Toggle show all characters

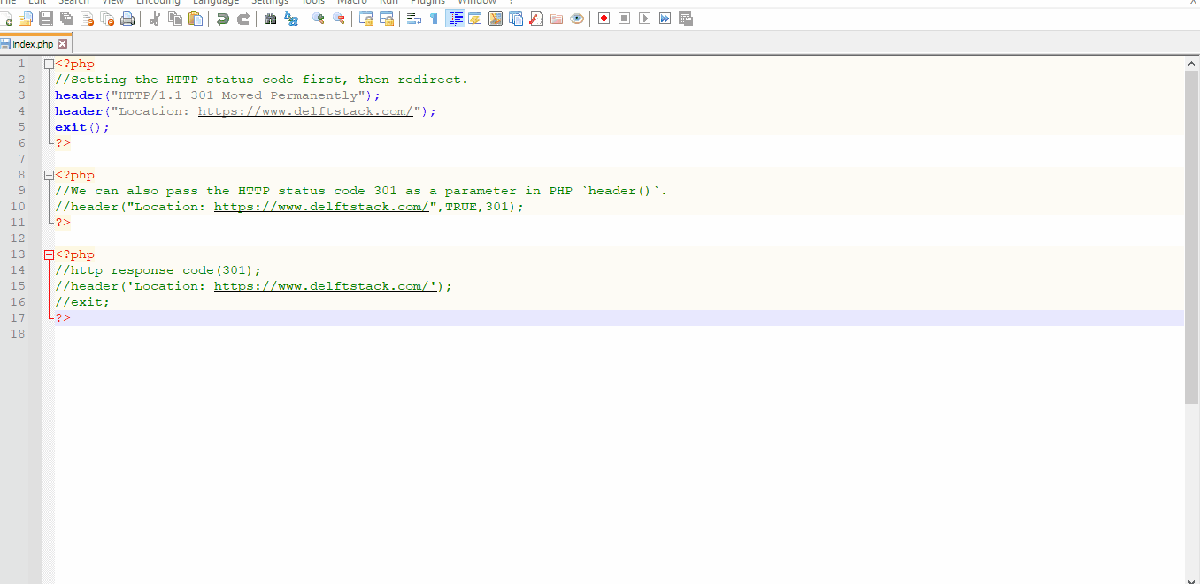[x=435, y=18]
